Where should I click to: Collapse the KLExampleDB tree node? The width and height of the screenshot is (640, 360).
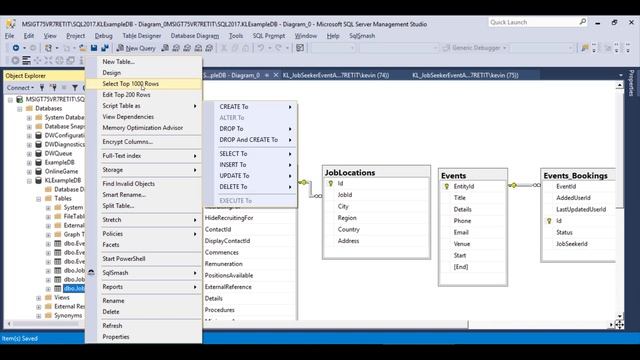click(29, 180)
